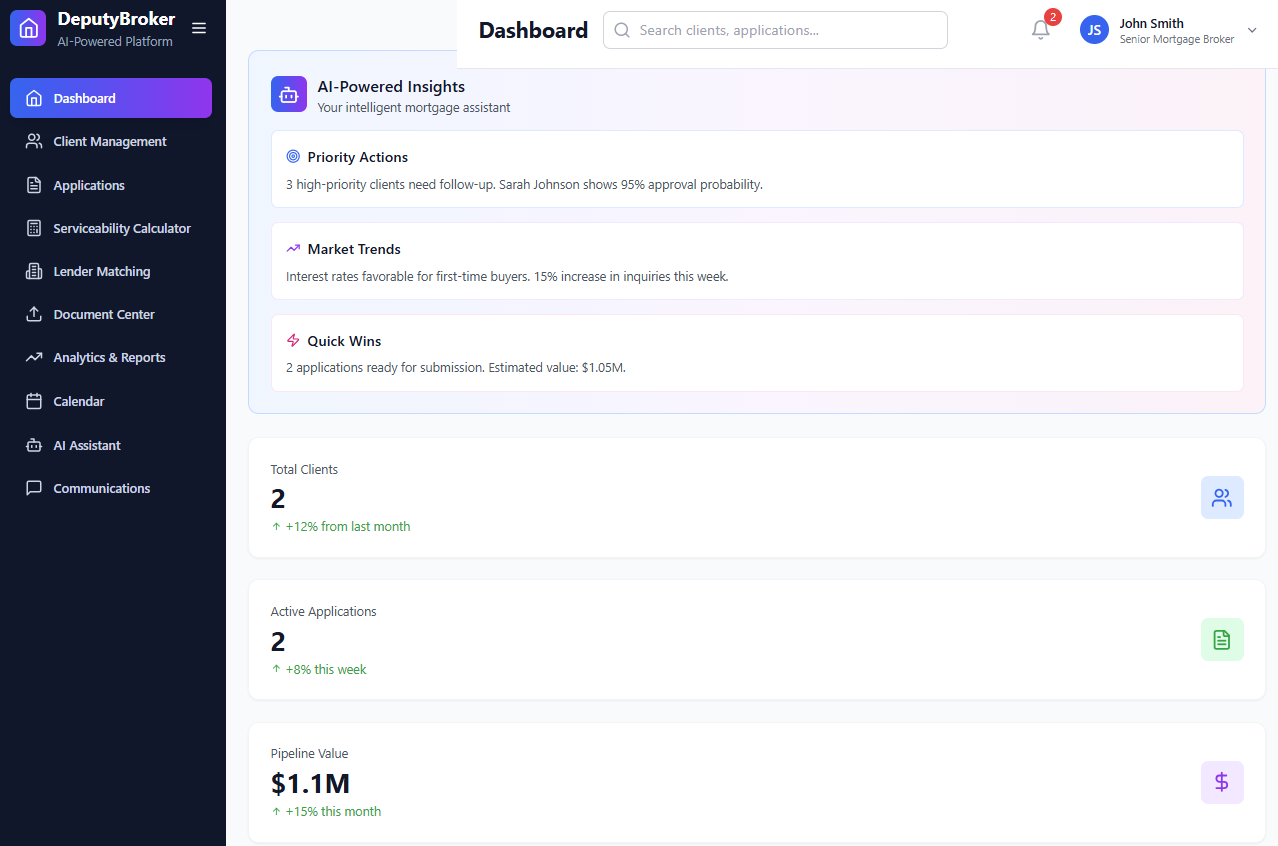
Task: Click the Market Trends insight card
Action: coord(757,262)
